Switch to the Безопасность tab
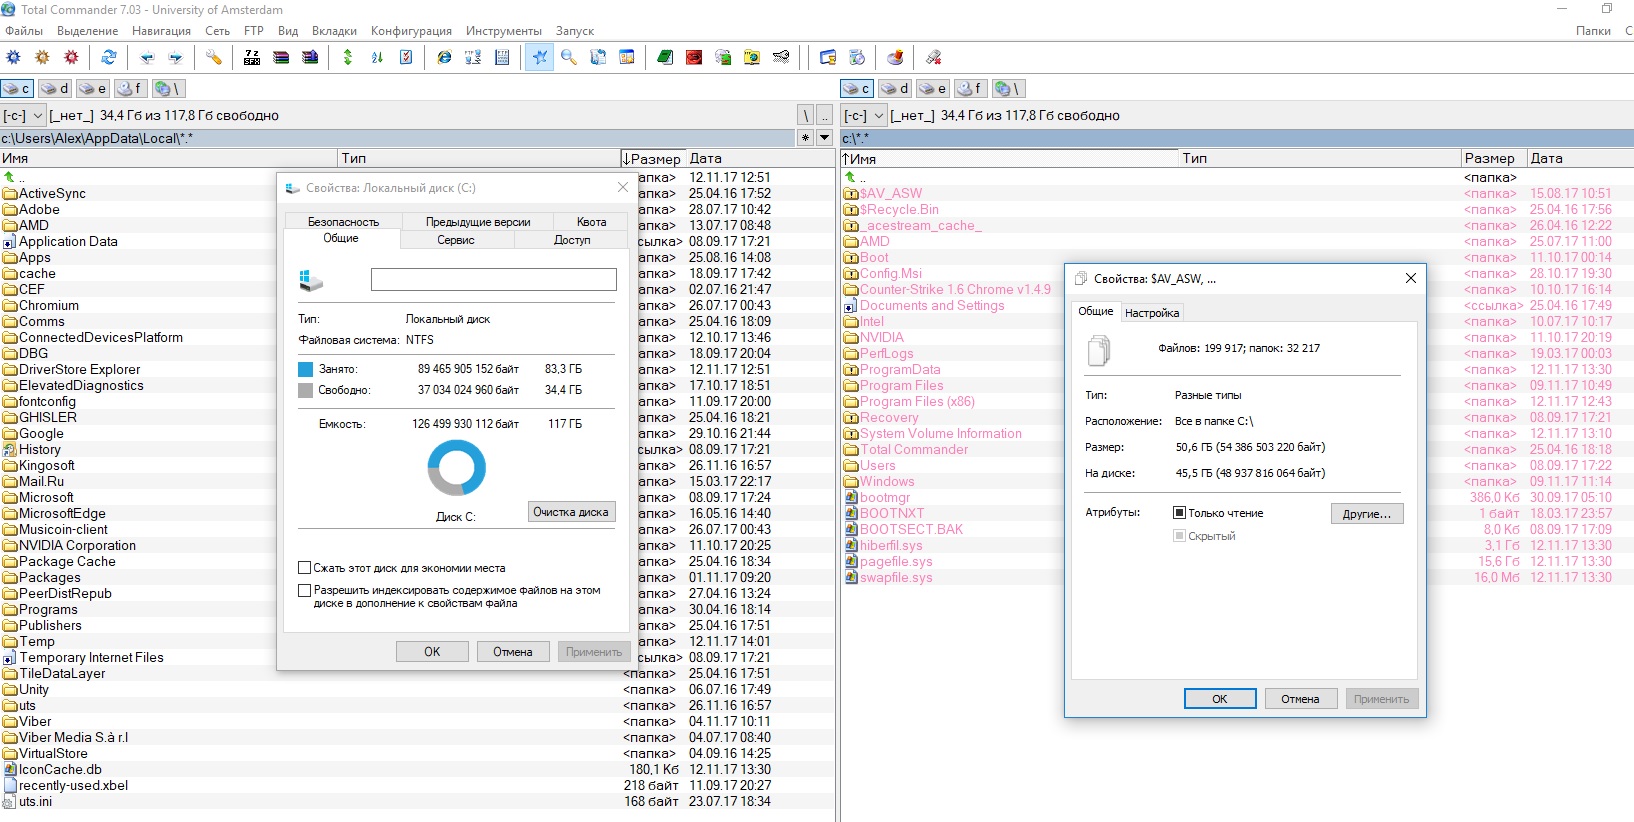The image size is (1634, 822). coord(343,222)
